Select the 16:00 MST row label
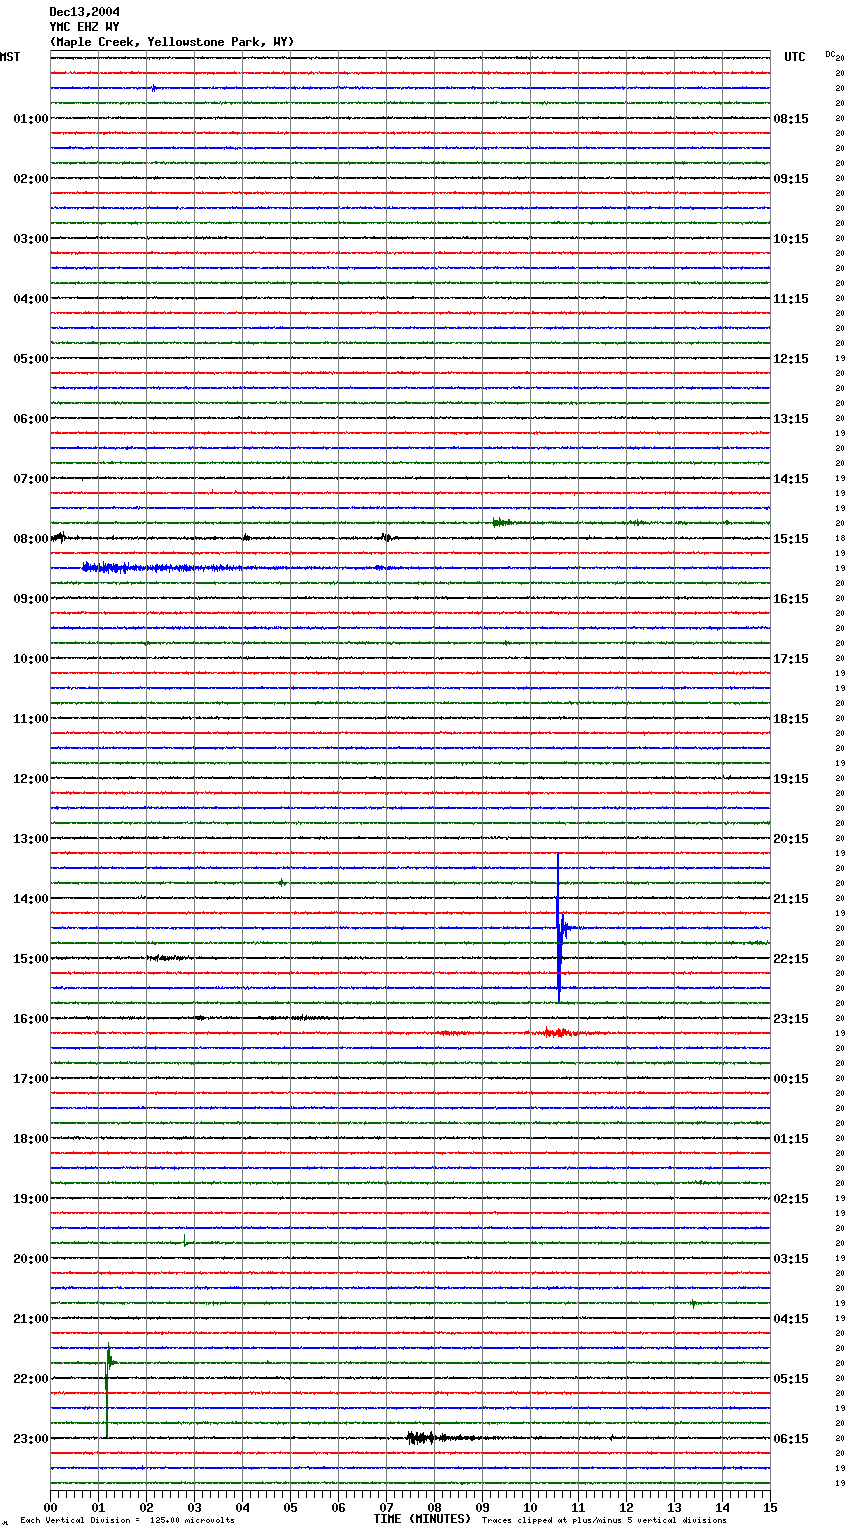Screen dimensions: 850x1534 click(x=31, y=1019)
